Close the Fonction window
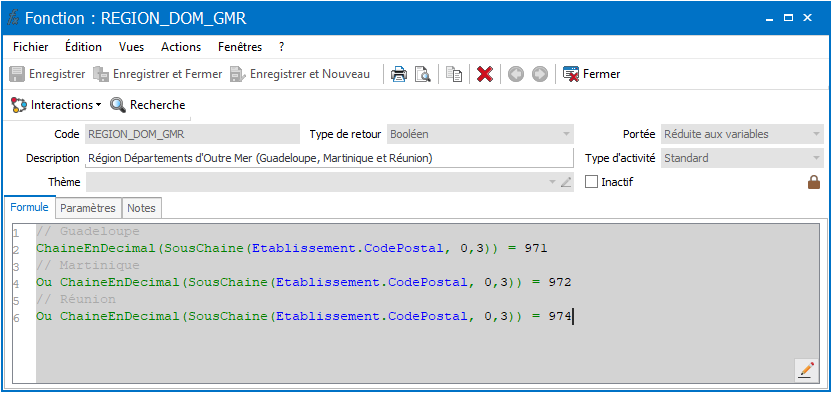 [x=808, y=19]
